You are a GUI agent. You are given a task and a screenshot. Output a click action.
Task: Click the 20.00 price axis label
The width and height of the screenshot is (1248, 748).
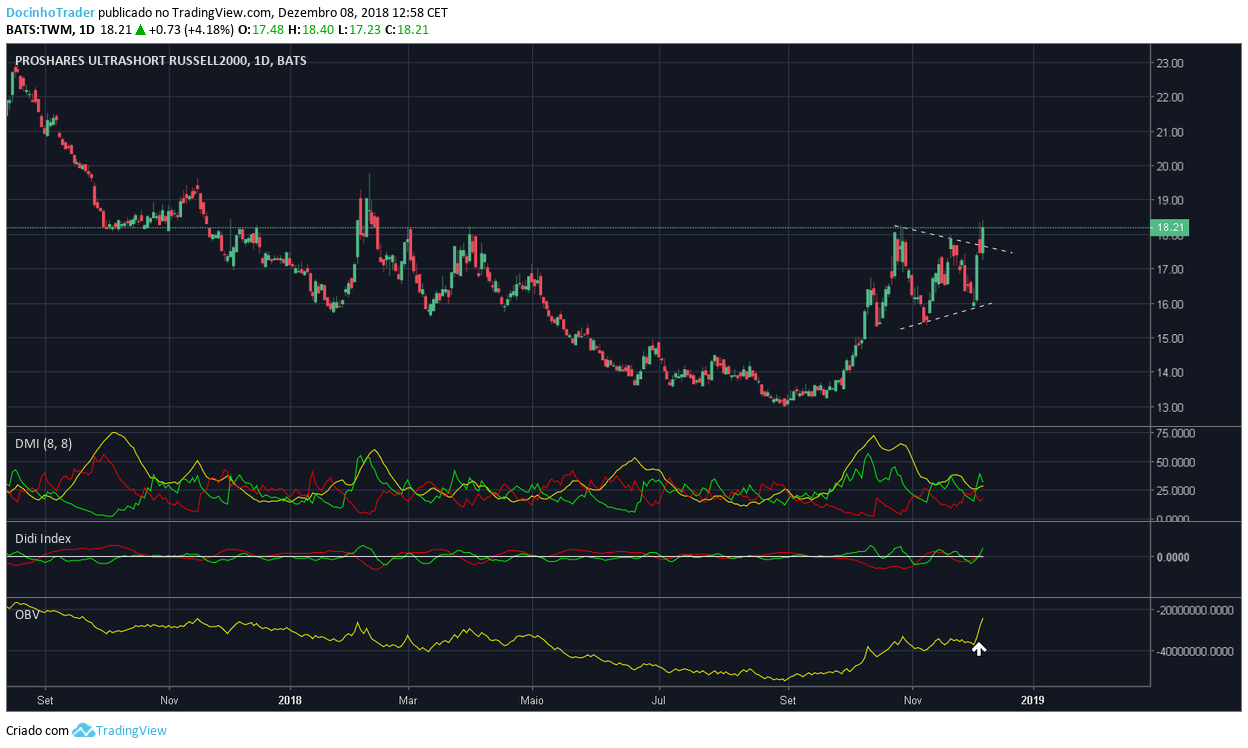pyautogui.click(x=1170, y=166)
